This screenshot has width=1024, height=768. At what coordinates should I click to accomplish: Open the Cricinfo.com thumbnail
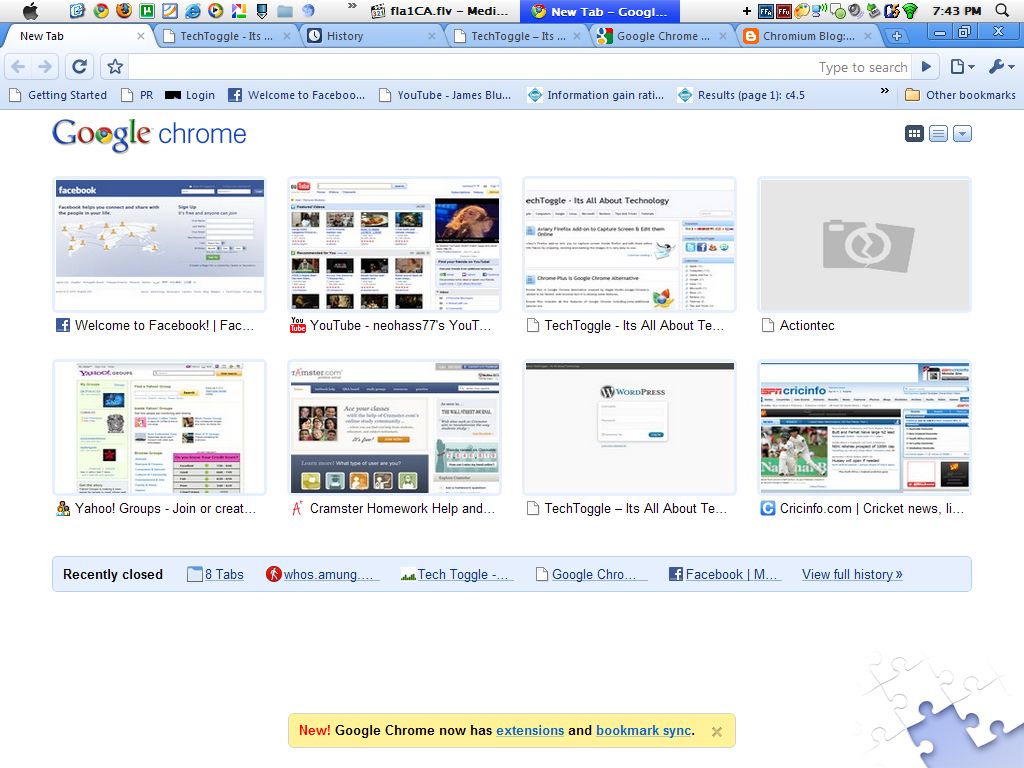(865, 427)
